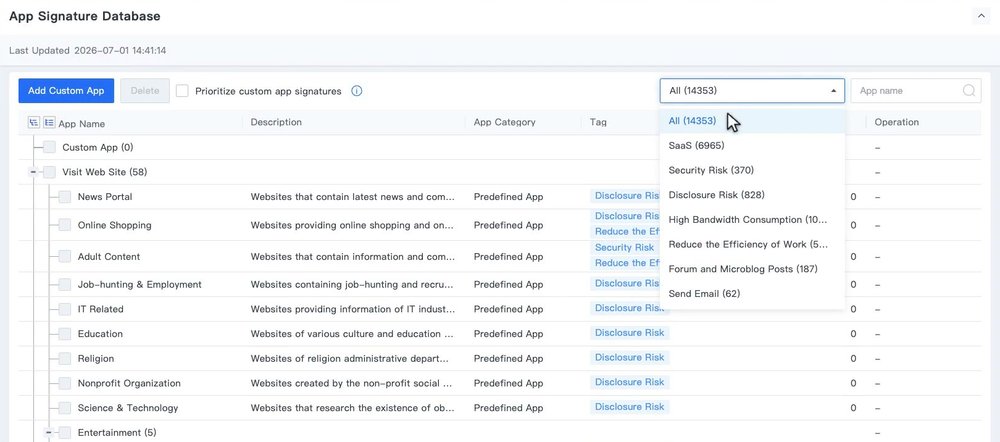Tick the Job-hunting & Employment checkbox
This screenshot has height=442, width=1000.
tap(65, 284)
